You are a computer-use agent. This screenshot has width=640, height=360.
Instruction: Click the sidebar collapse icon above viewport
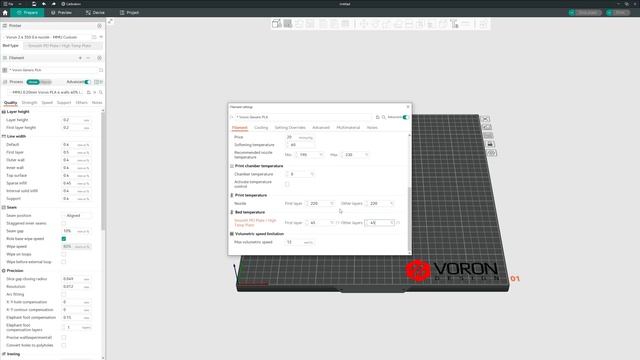click(x=110, y=21)
